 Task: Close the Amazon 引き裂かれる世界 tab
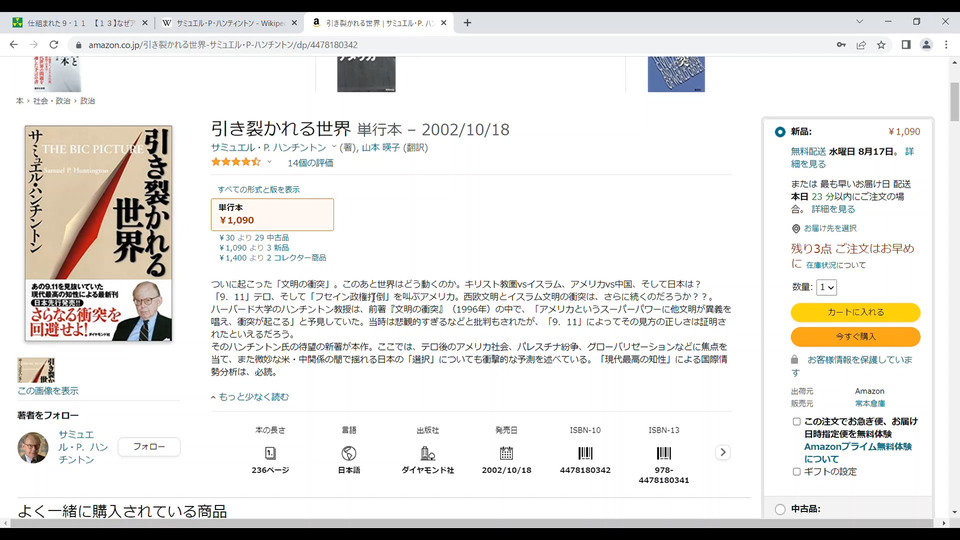point(443,23)
